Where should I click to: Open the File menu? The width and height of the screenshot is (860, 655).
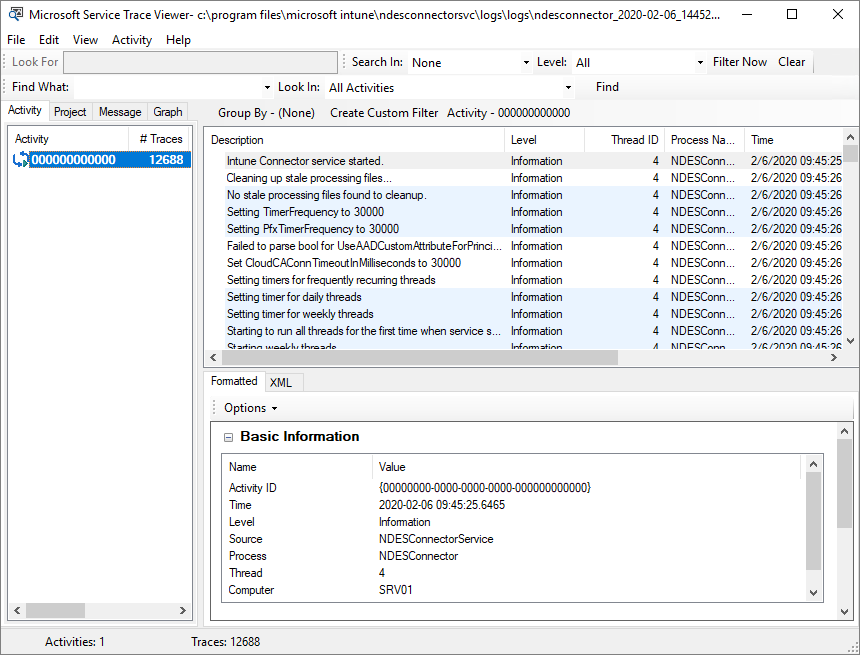tap(16, 40)
